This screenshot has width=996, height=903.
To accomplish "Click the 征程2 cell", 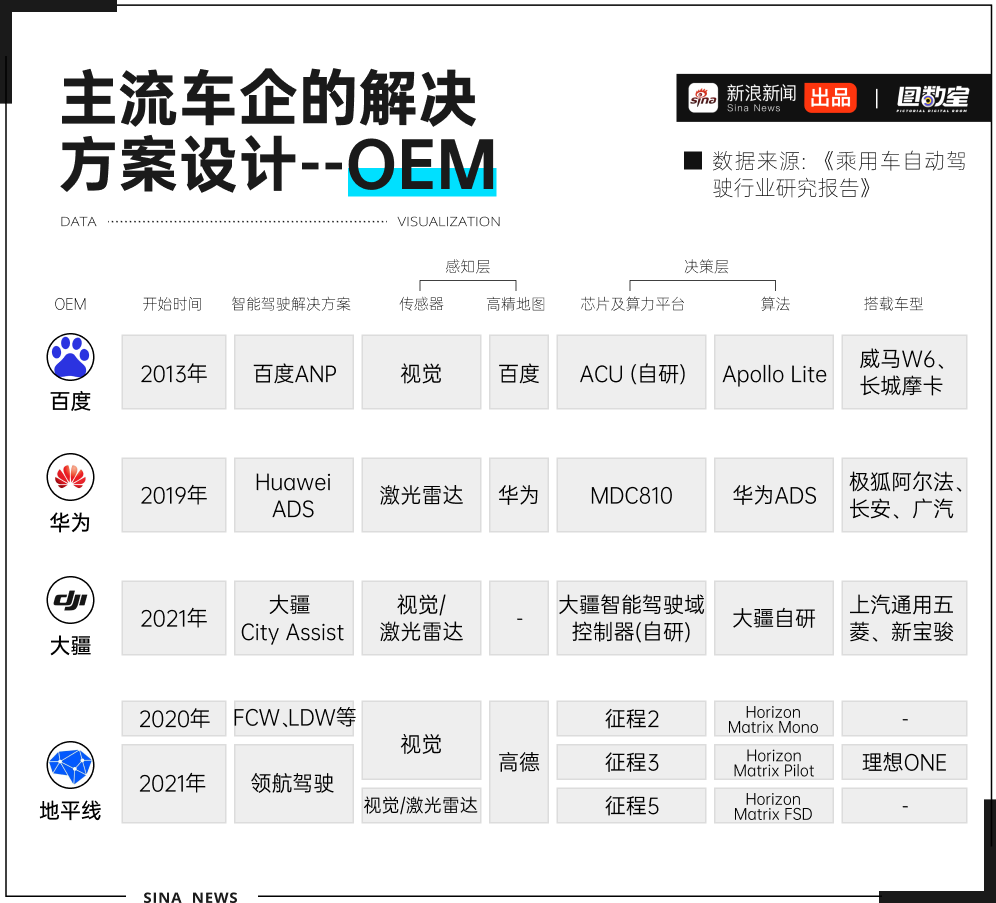I will tap(631, 719).
